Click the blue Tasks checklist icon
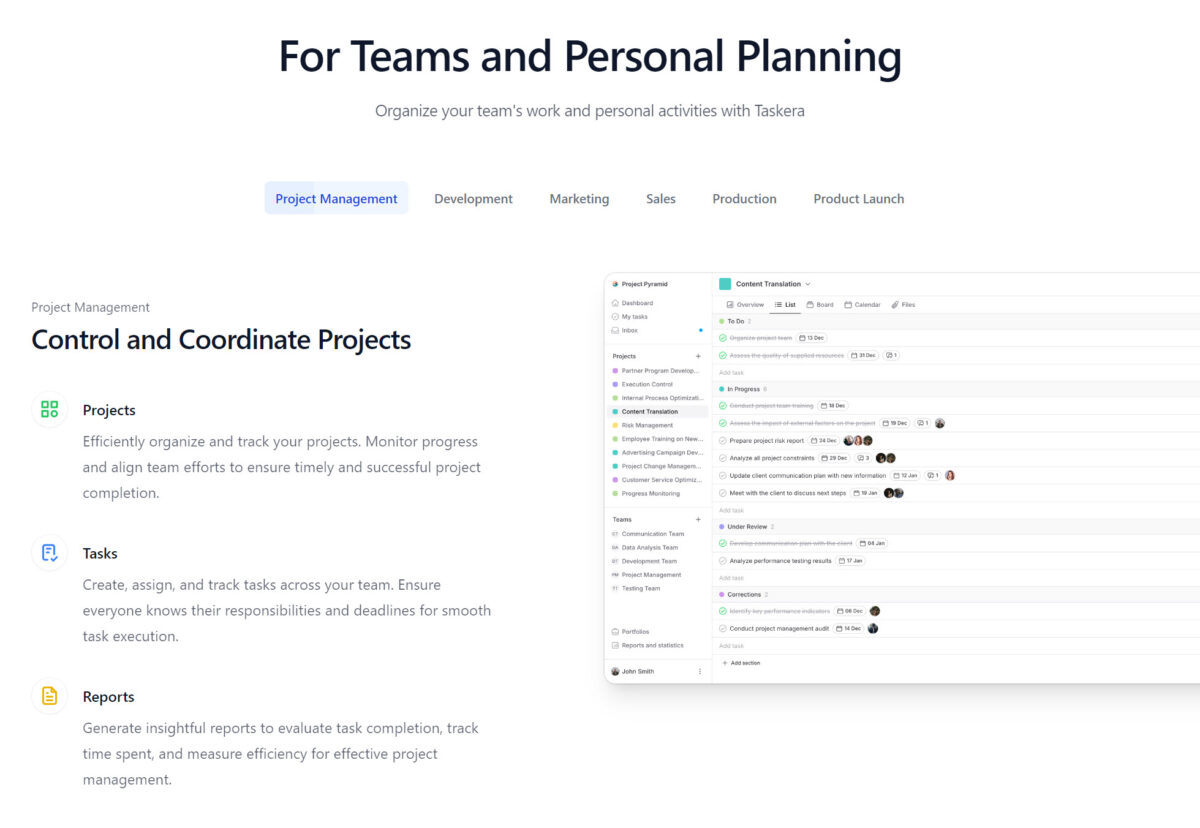 [49, 552]
